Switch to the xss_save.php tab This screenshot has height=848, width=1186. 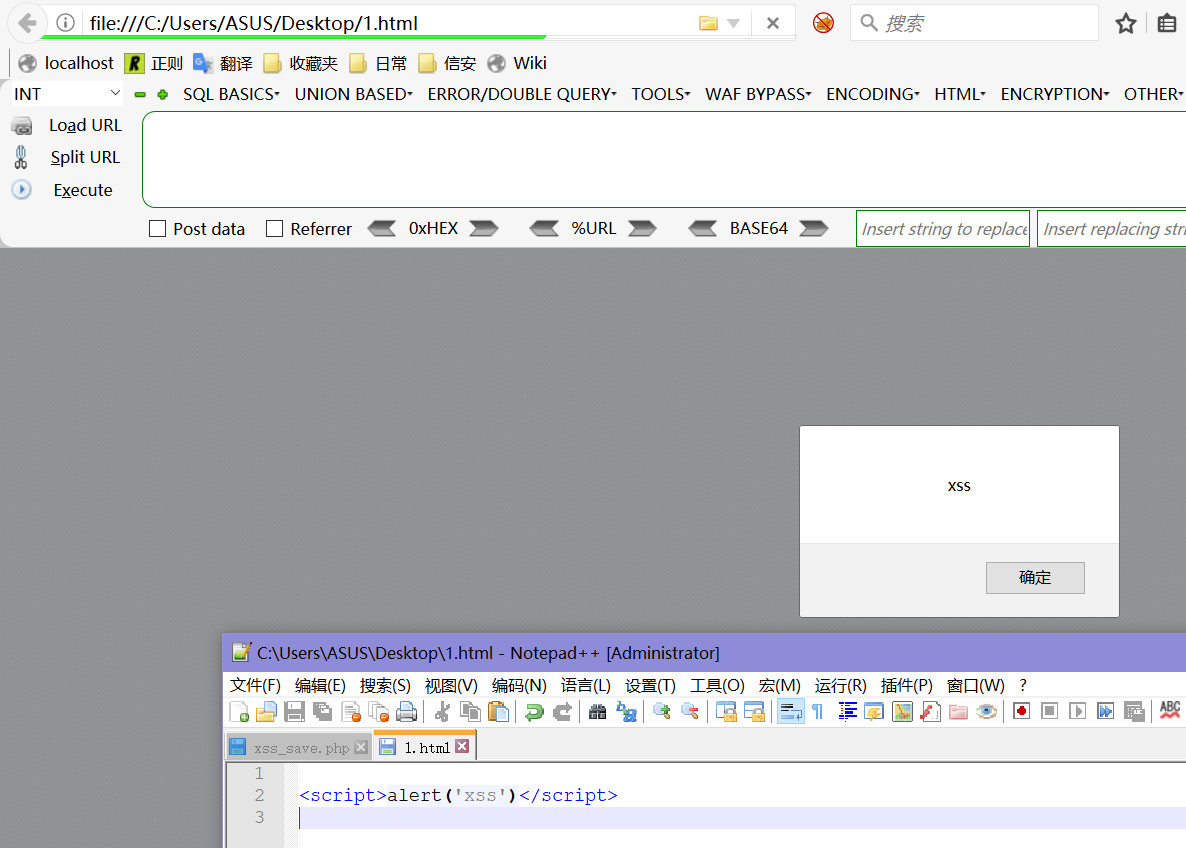click(x=300, y=747)
